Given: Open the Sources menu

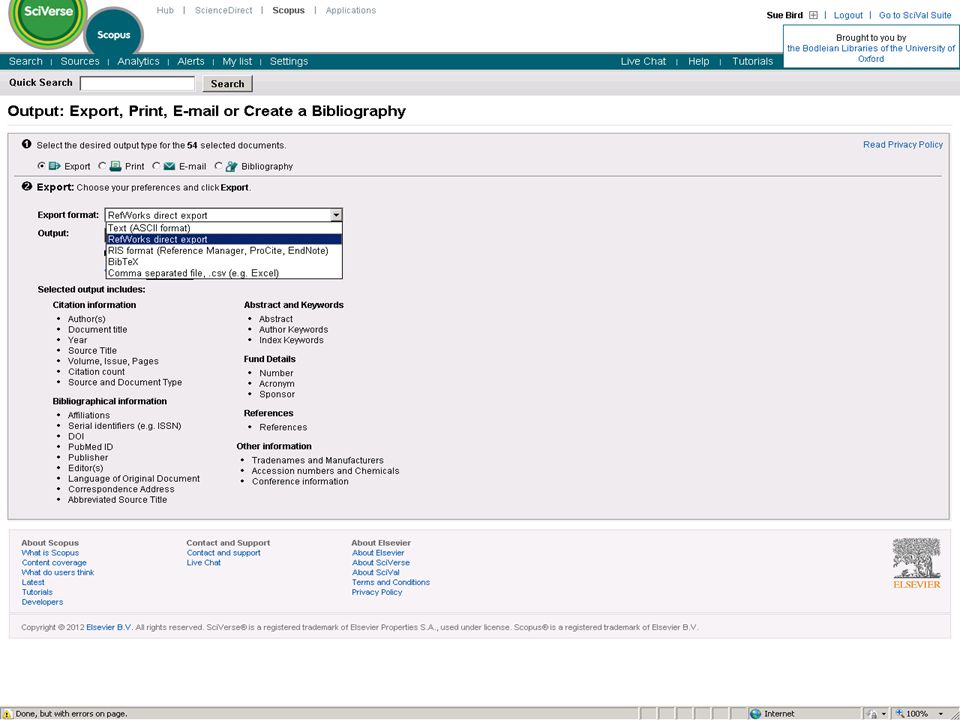Looking at the screenshot, I should click(x=80, y=61).
